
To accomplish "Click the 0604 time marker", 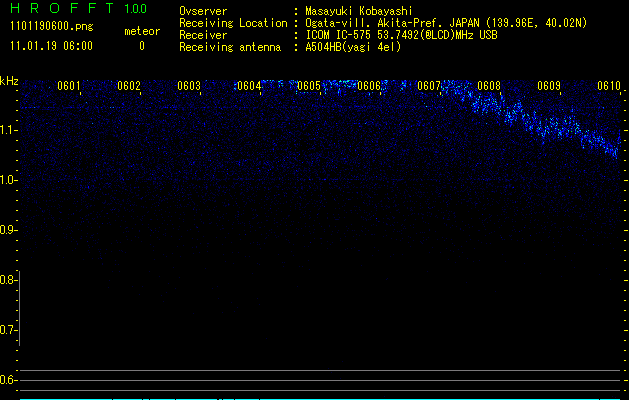I will [249, 86].
